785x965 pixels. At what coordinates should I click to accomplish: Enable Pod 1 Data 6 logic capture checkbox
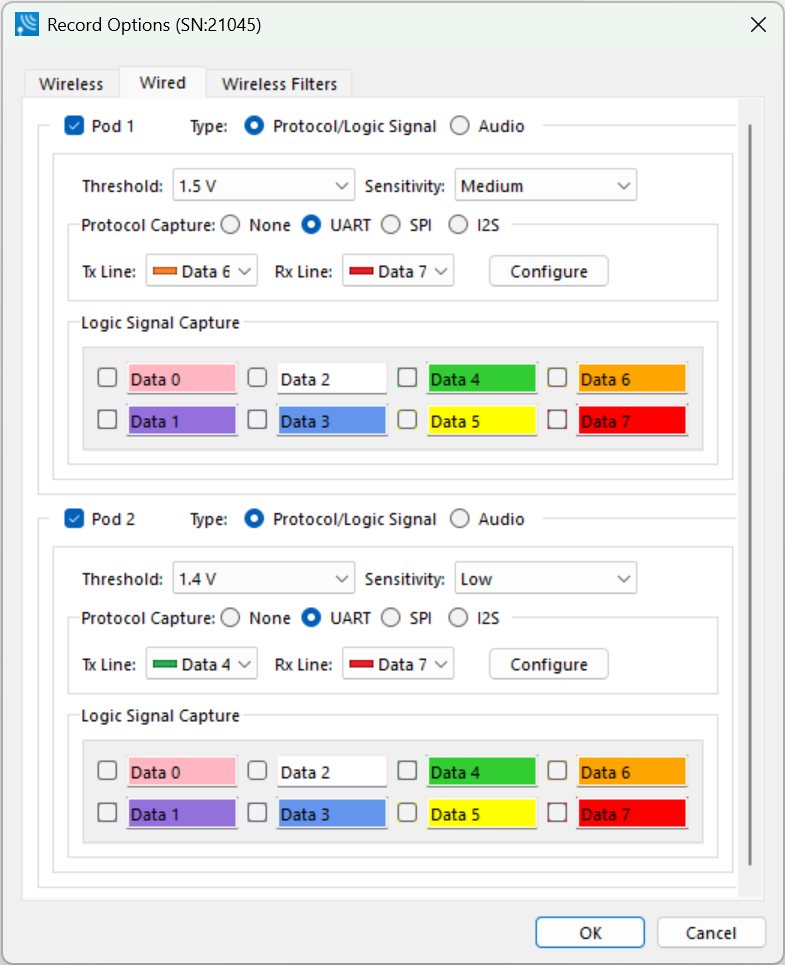pos(557,377)
